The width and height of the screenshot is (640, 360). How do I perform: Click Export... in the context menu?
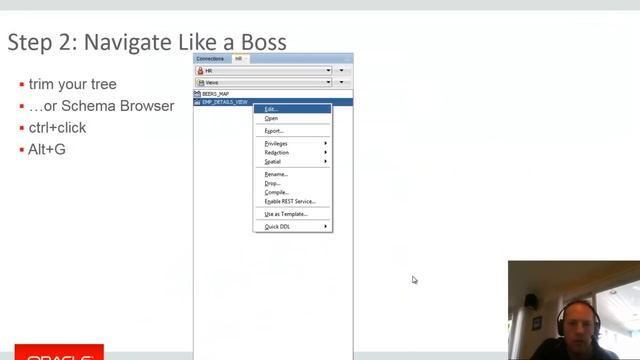tap(292, 131)
